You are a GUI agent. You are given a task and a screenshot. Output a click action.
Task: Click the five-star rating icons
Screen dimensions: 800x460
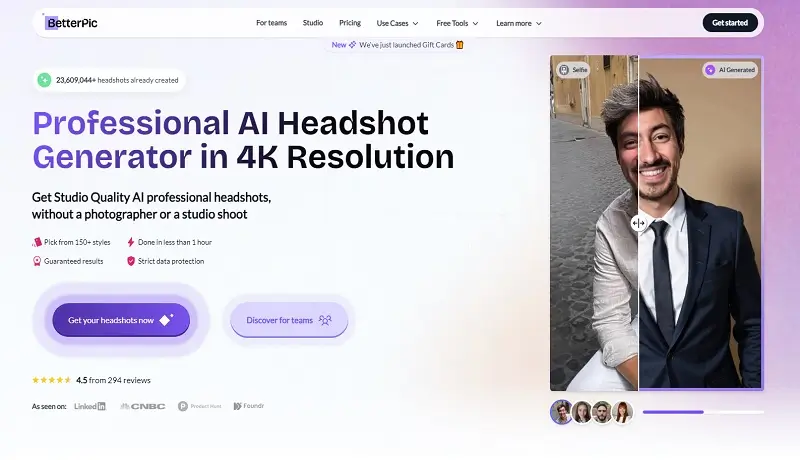click(51, 380)
